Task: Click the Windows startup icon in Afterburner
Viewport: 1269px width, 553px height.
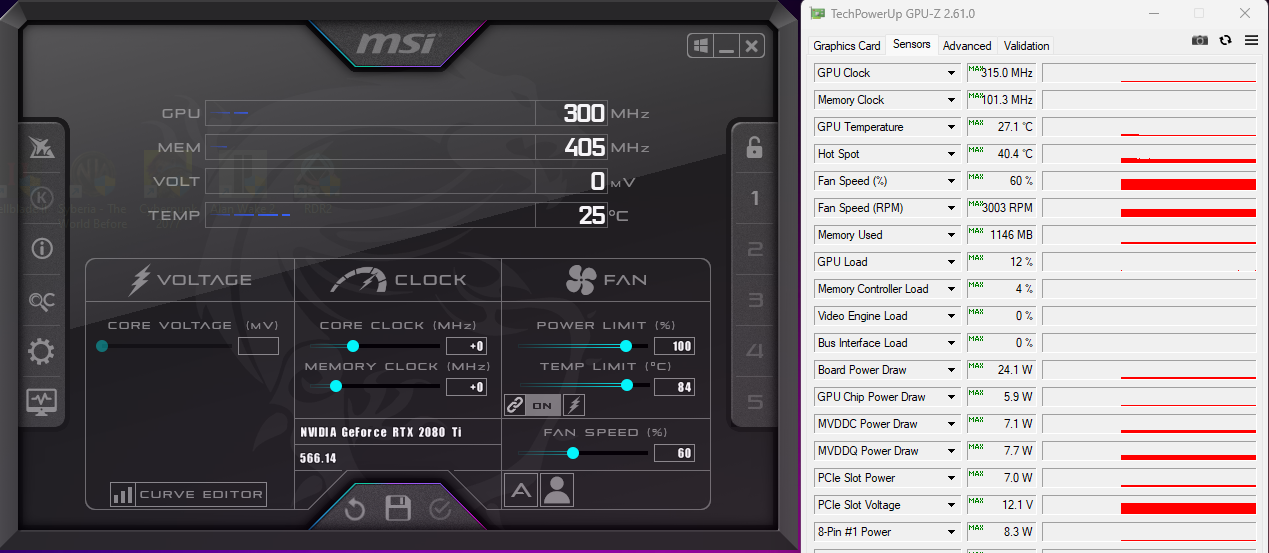Action: point(700,46)
